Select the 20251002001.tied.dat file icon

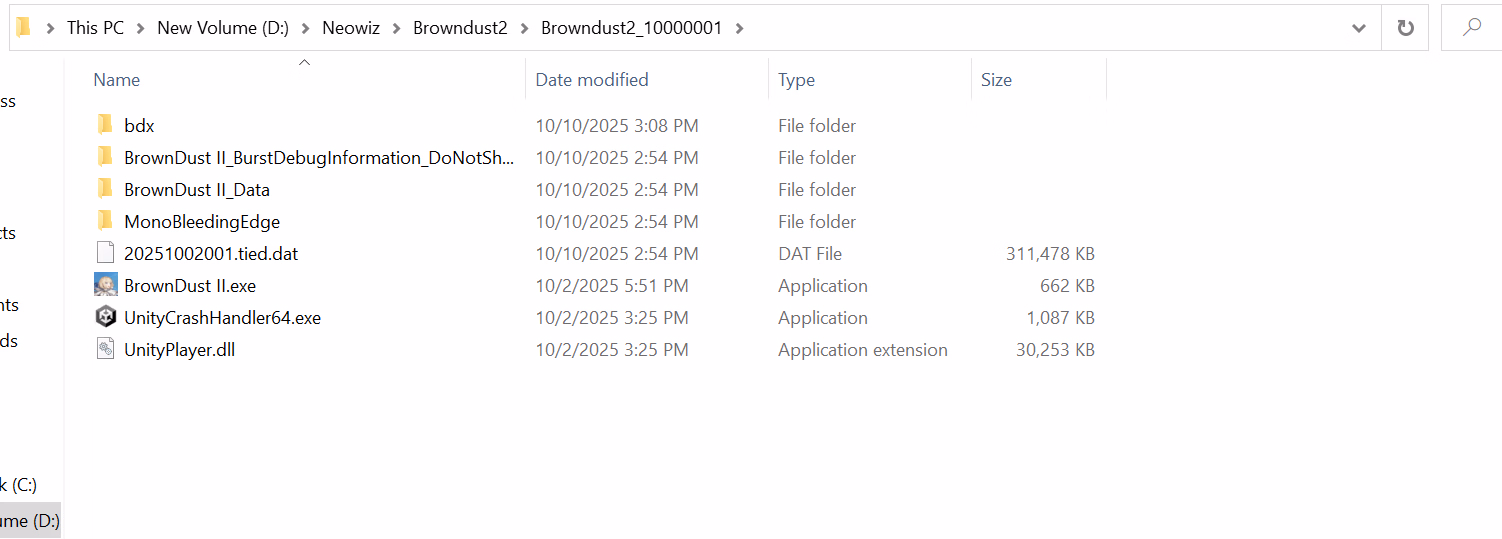pyautogui.click(x=105, y=253)
